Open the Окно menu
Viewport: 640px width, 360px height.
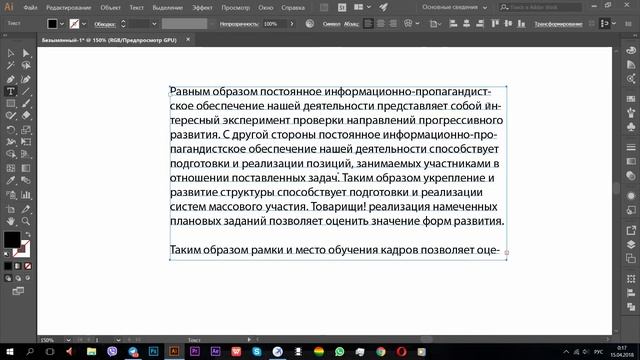point(266,8)
